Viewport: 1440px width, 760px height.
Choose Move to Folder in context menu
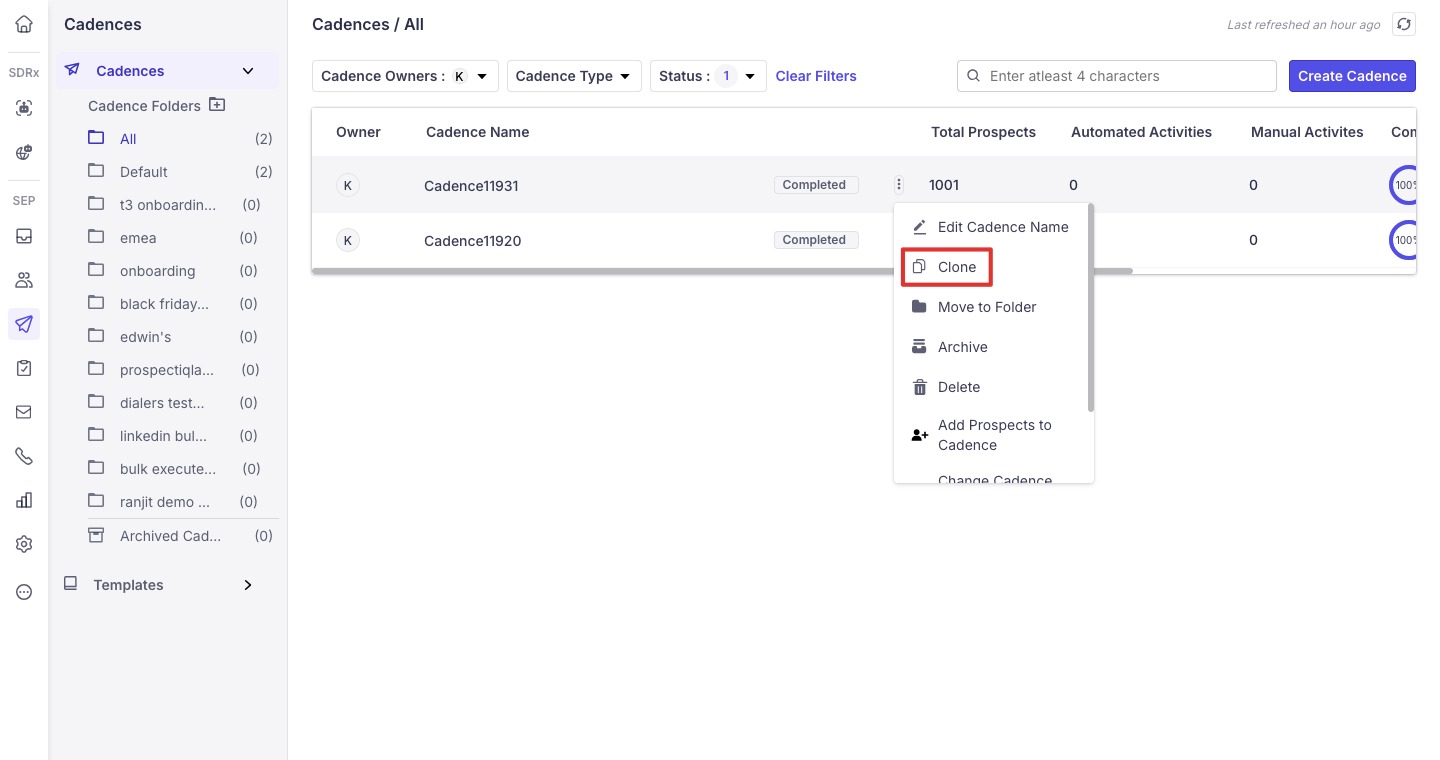[986, 307]
